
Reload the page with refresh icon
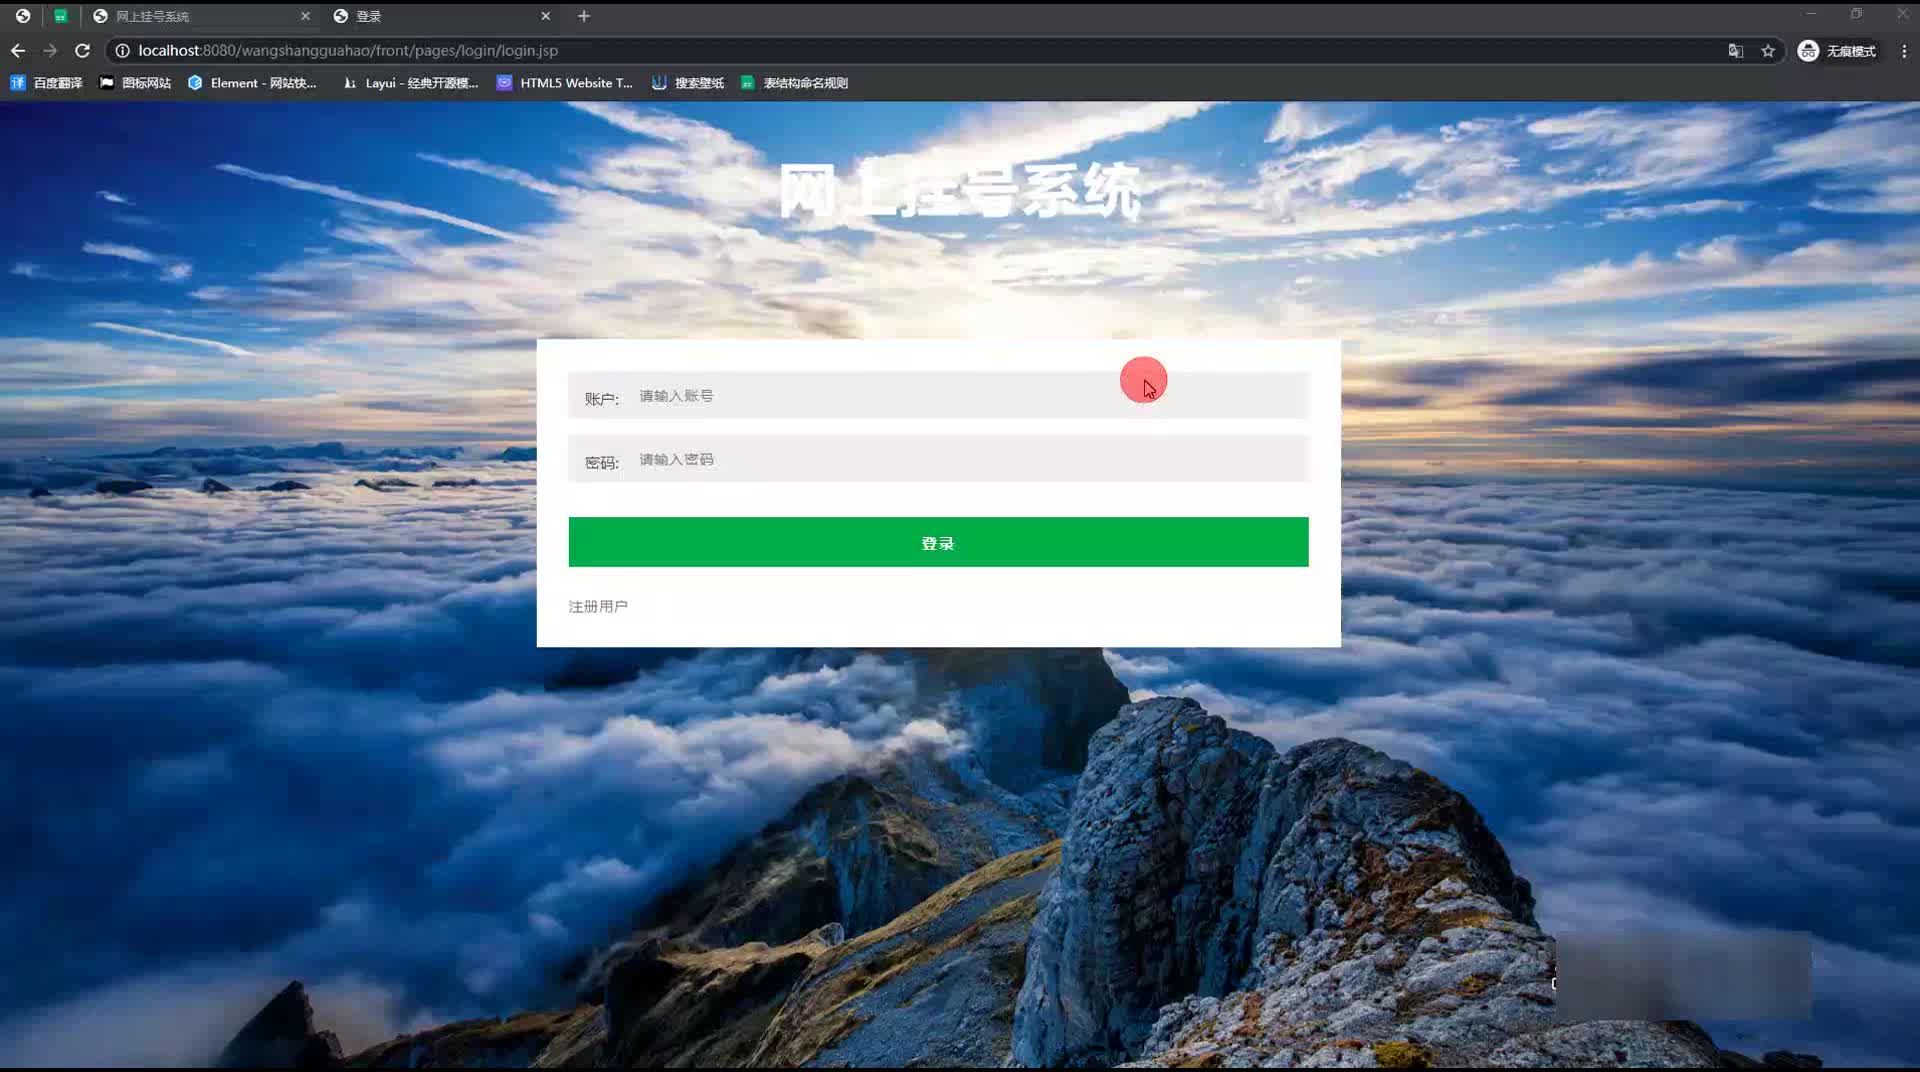(83, 50)
